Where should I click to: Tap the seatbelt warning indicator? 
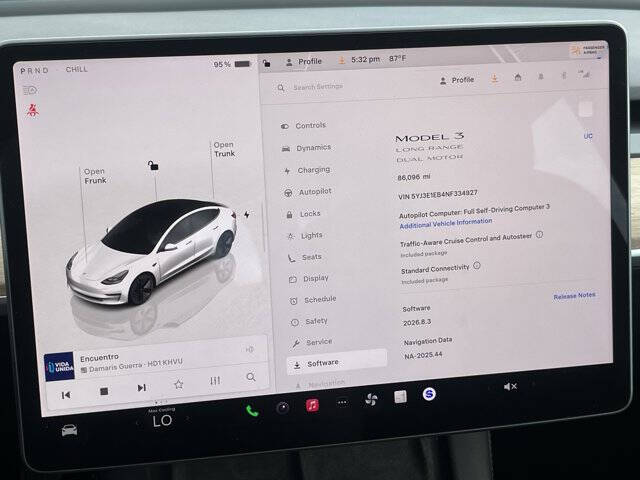[33, 110]
